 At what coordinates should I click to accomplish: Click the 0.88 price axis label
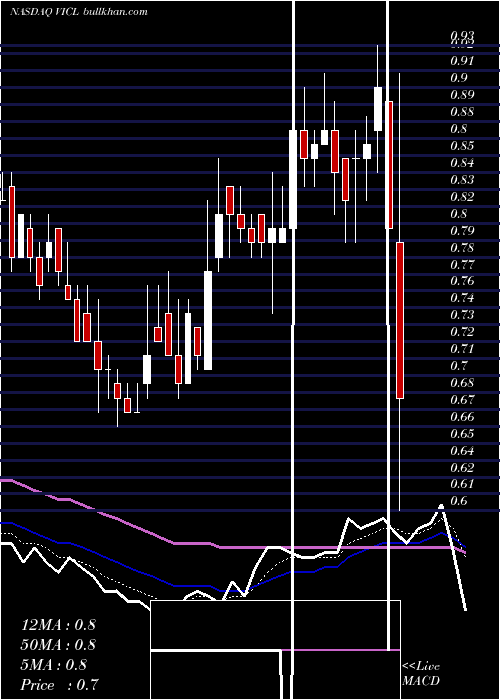pos(462,112)
